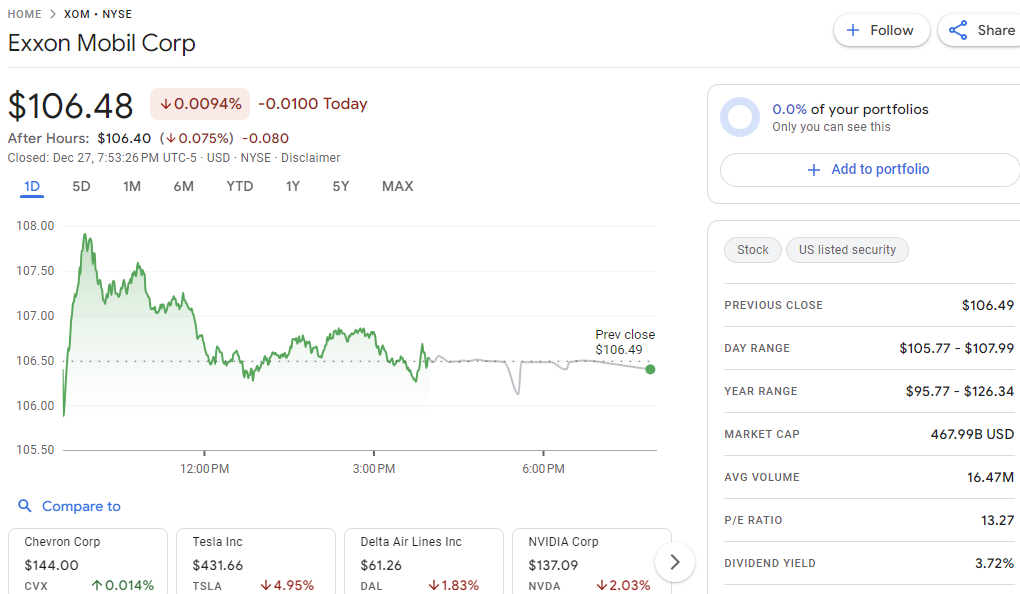Viewport: 1020px width, 594px height.
Task: Click the 0.0094% change badge
Action: [x=200, y=104]
